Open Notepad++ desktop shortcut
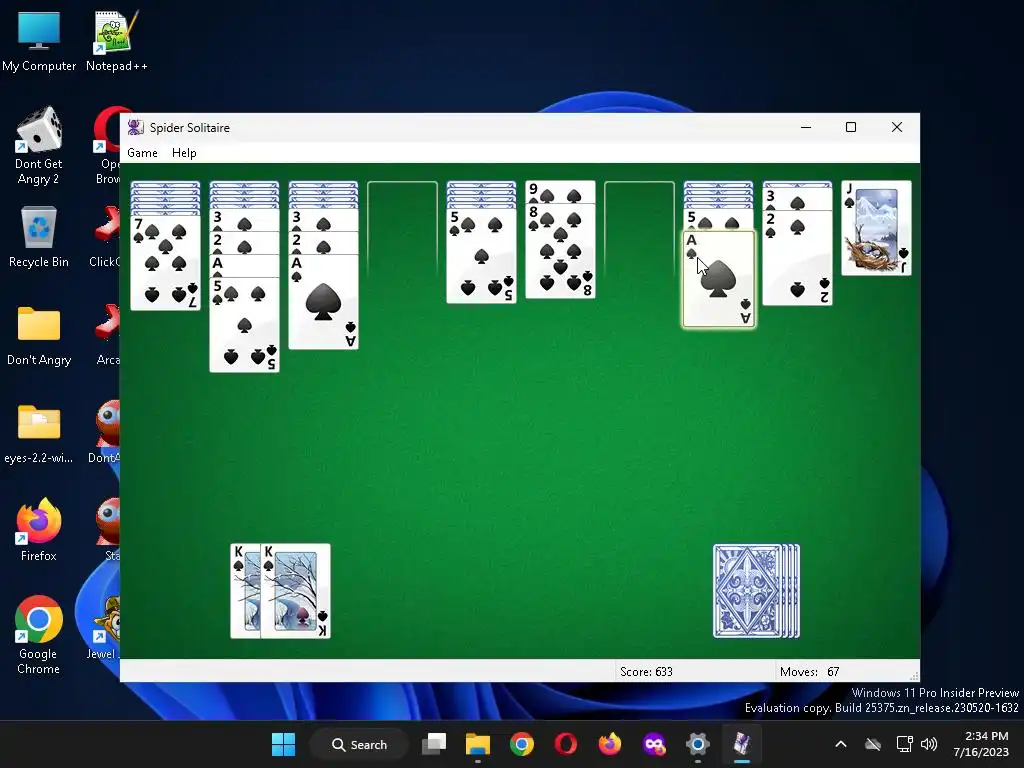Screen dimensions: 1024x768 click(116, 40)
